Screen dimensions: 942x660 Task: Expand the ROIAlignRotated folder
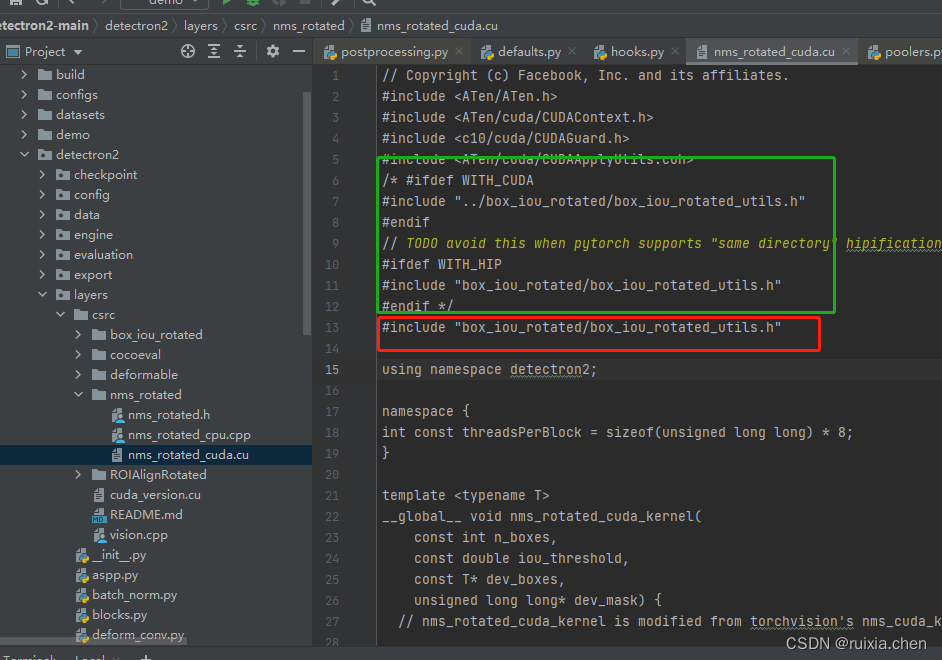tap(77, 474)
